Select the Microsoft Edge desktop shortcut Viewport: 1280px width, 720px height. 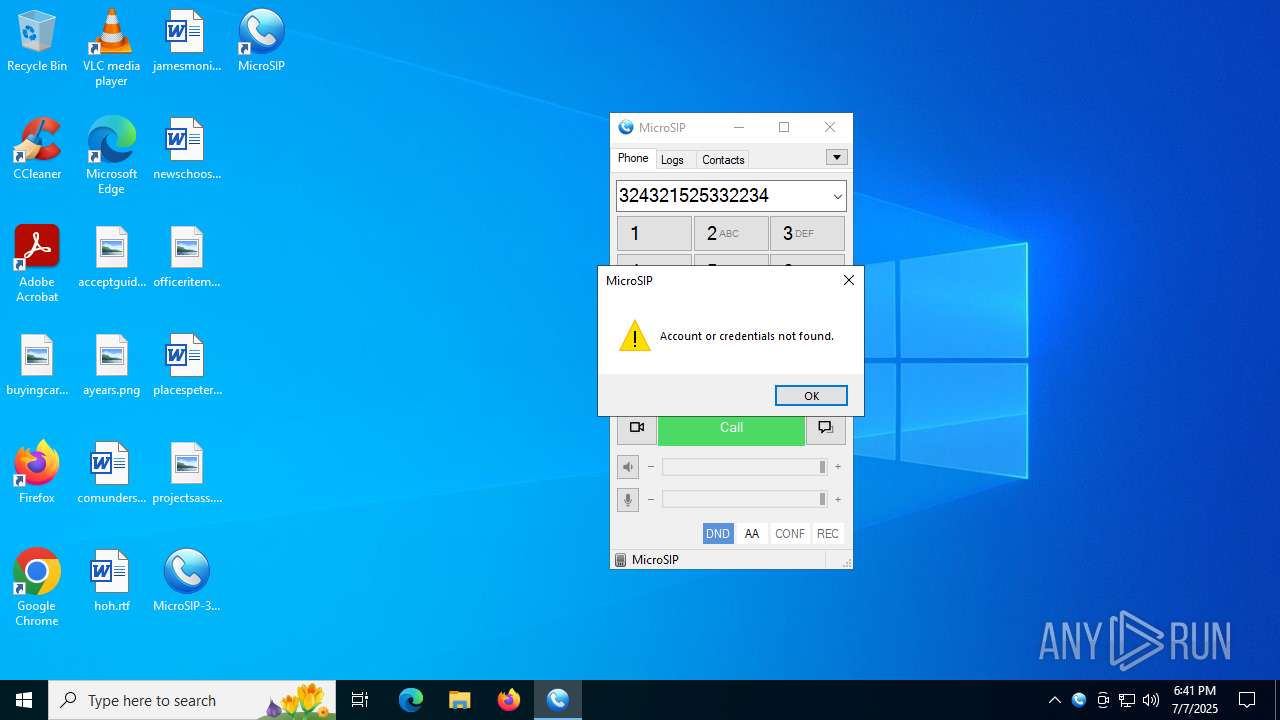(111, 156)
